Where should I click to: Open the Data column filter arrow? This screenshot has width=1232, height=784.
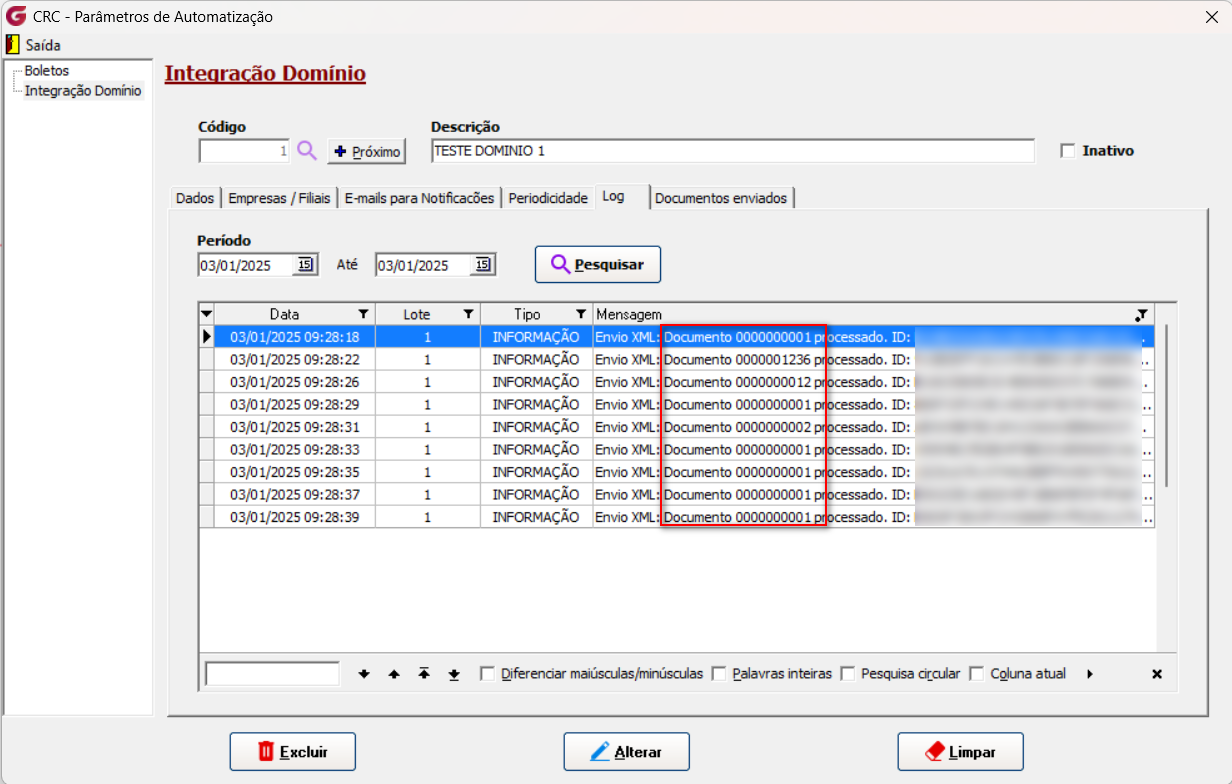[x=364, y=314]
